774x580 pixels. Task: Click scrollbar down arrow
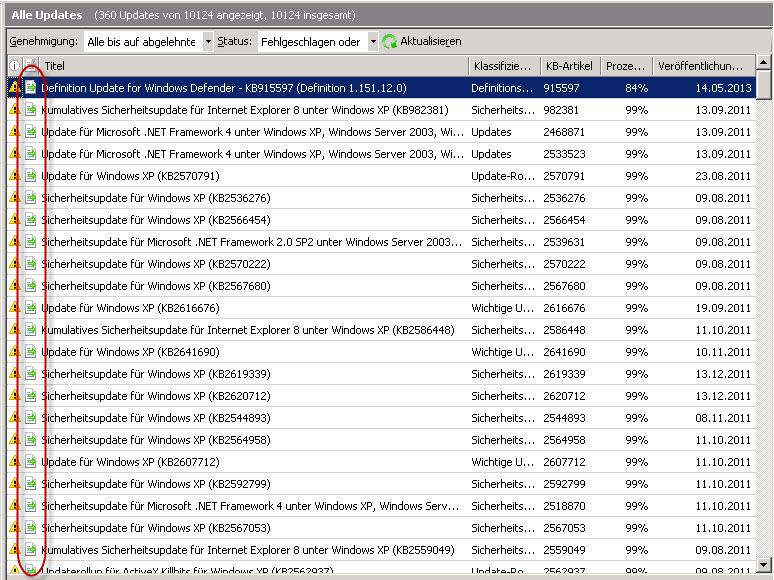[764, 564]
